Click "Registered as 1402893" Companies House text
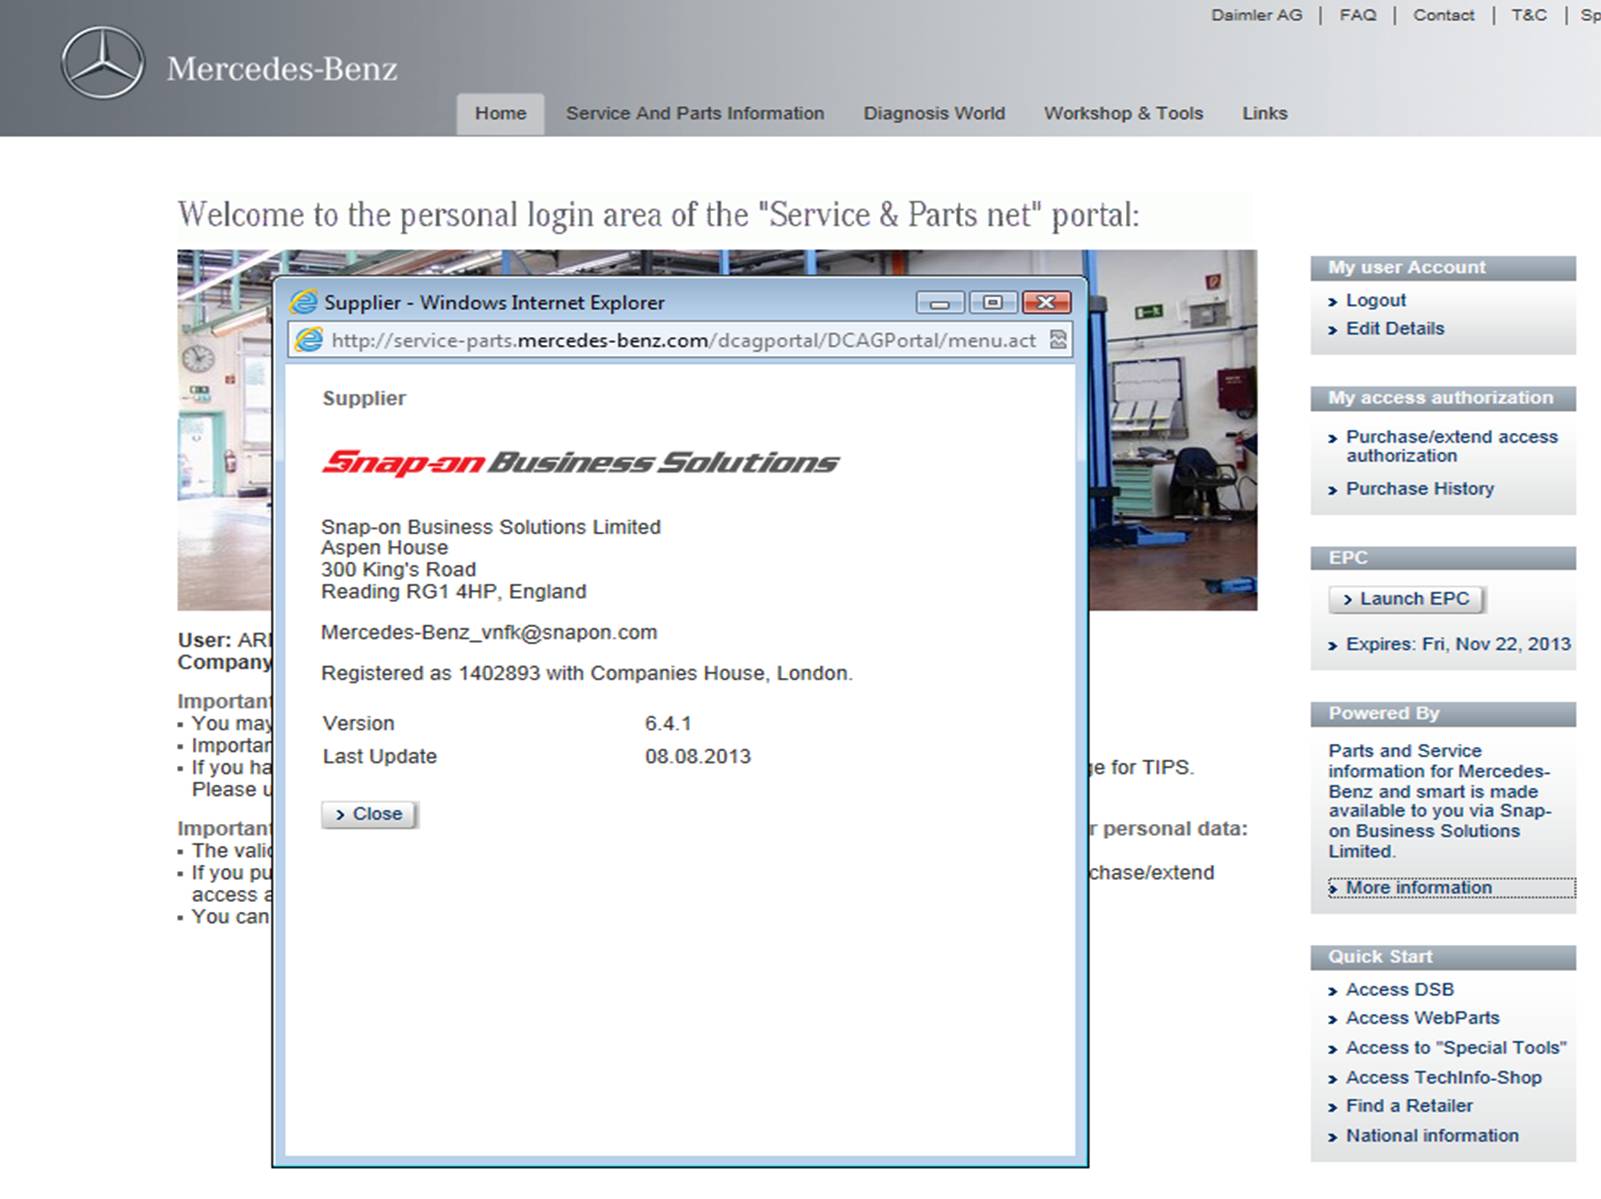The width and height of the screenshot is (1601, 1199). (587, 673)
